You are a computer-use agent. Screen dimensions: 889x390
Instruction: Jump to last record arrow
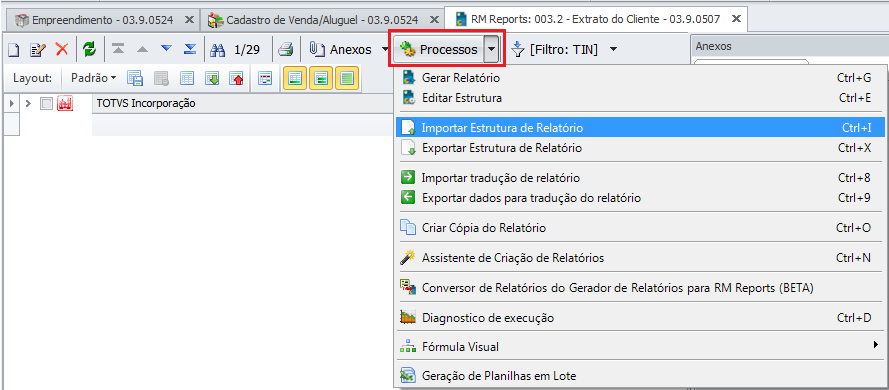click(190, 49)
